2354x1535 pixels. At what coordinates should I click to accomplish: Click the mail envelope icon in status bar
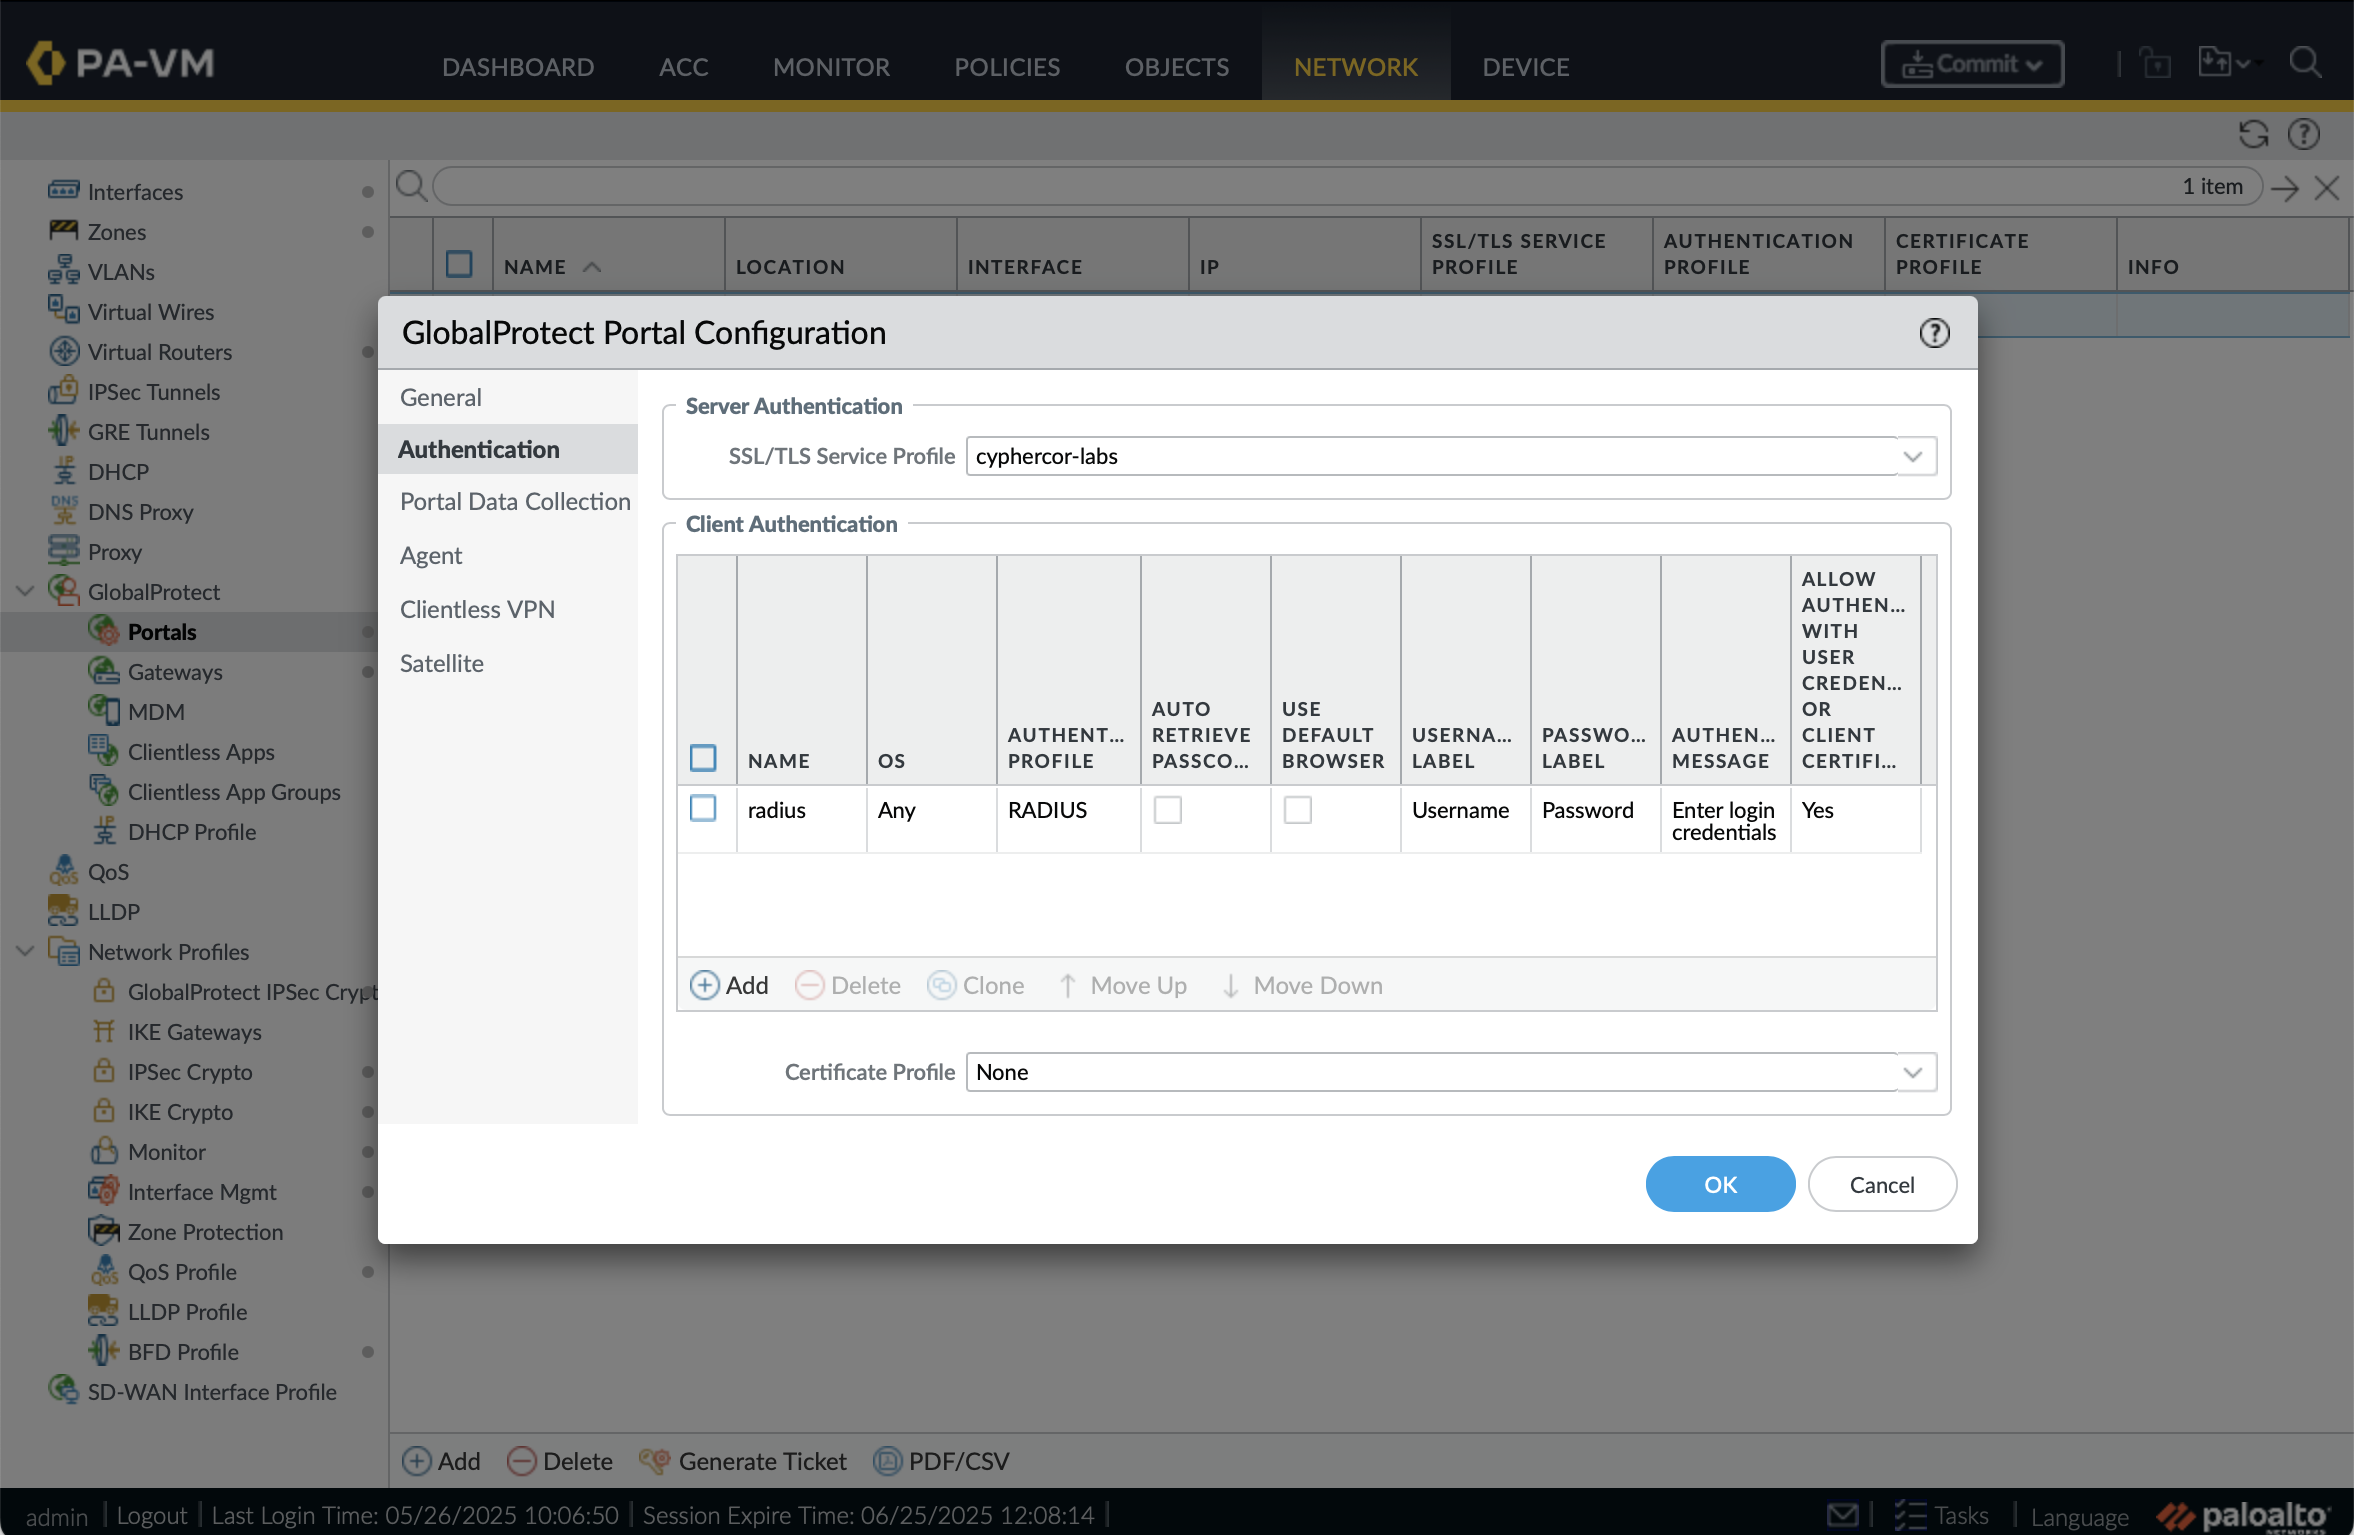point(1842,1515)
